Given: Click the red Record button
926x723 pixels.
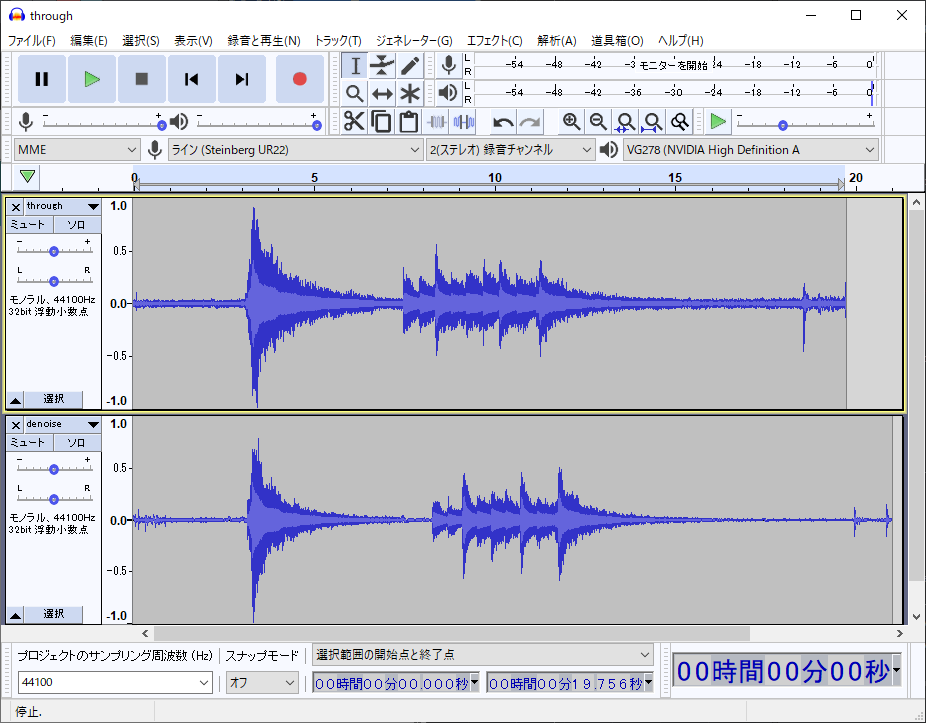Looking at the screenshot, I should [x=299, y=79].
